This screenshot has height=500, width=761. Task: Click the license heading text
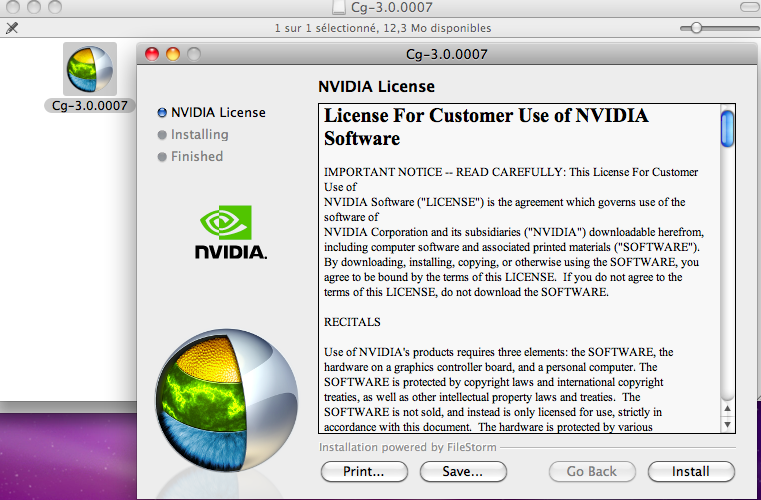tap(486, 127)
